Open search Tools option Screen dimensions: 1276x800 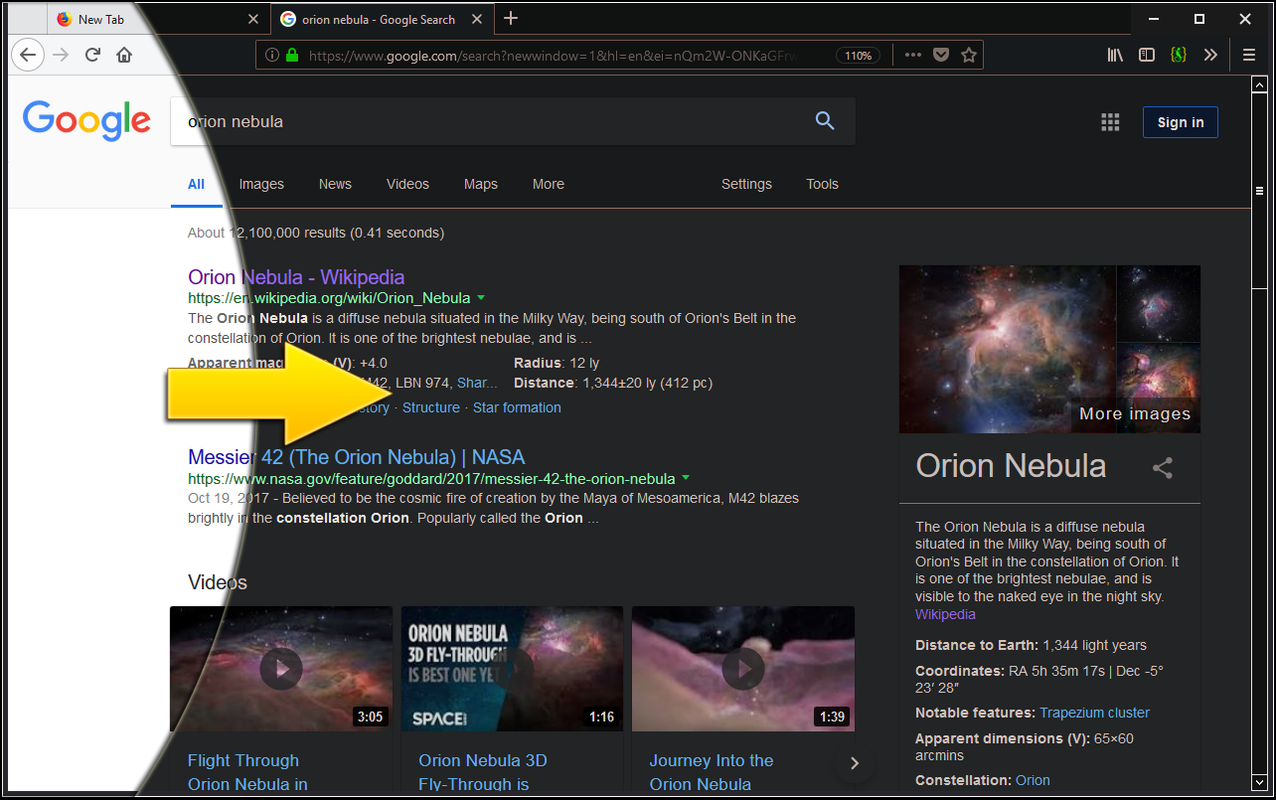pos(823,184)
